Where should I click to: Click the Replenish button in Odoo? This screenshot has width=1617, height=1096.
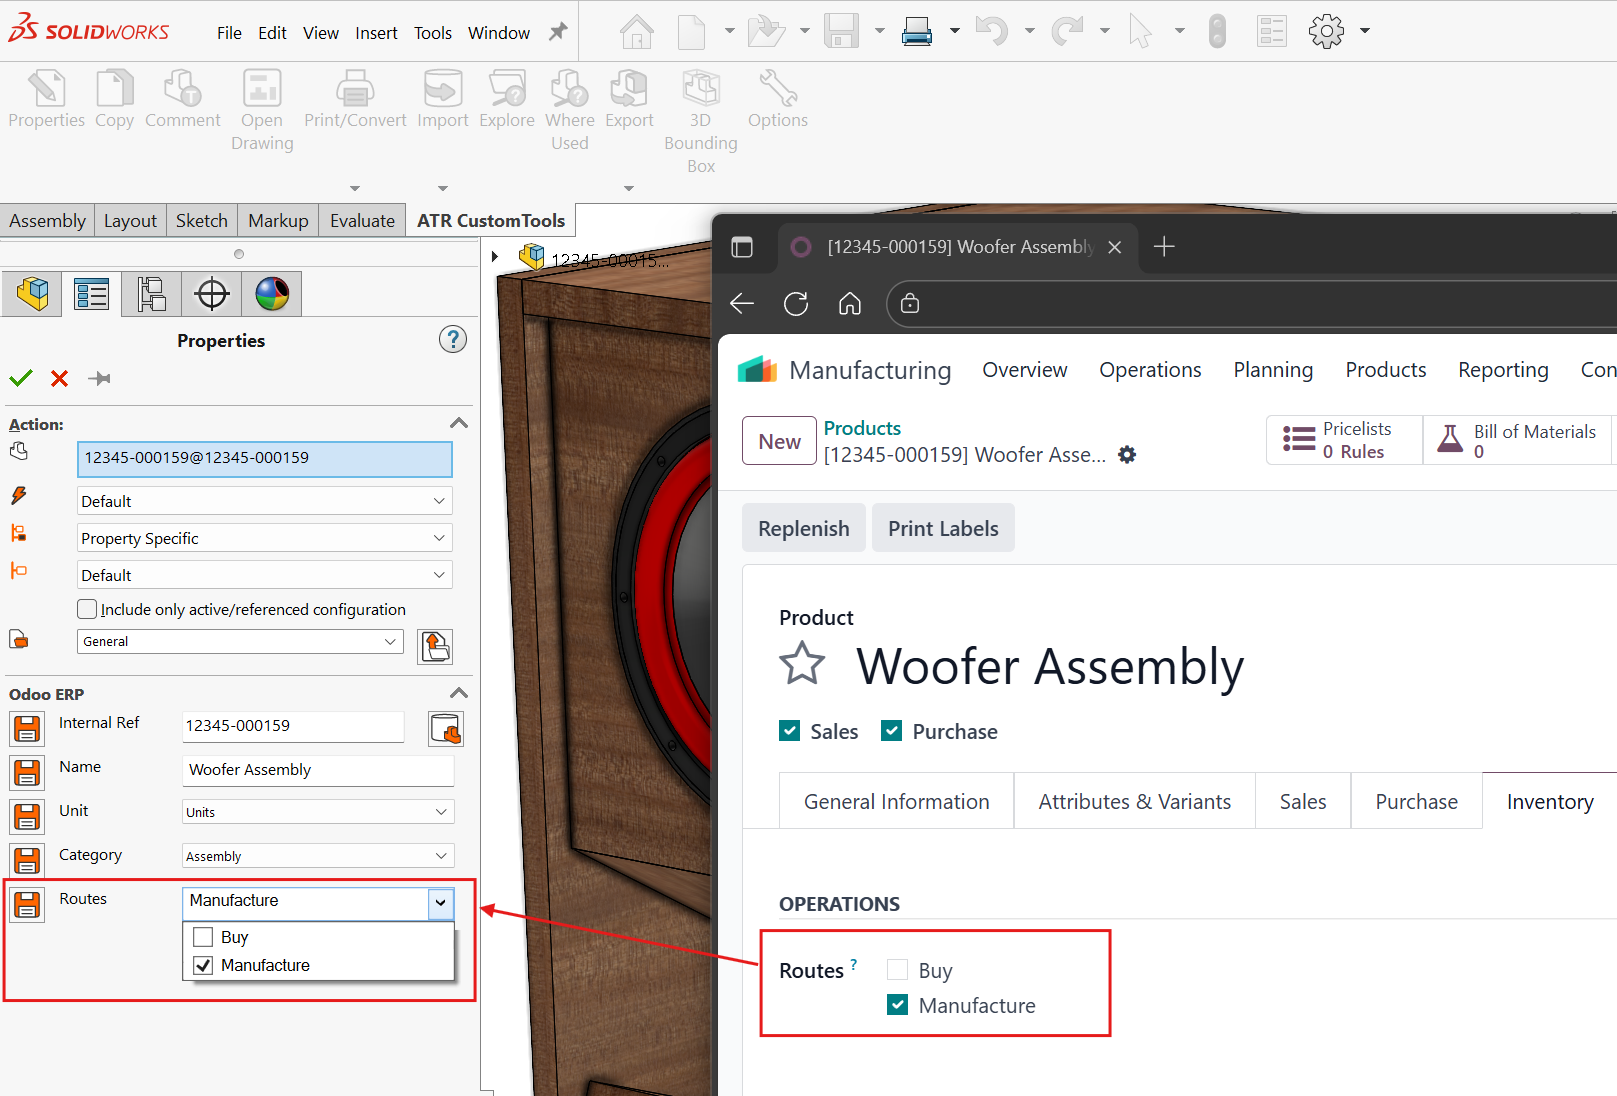point(803,527)
